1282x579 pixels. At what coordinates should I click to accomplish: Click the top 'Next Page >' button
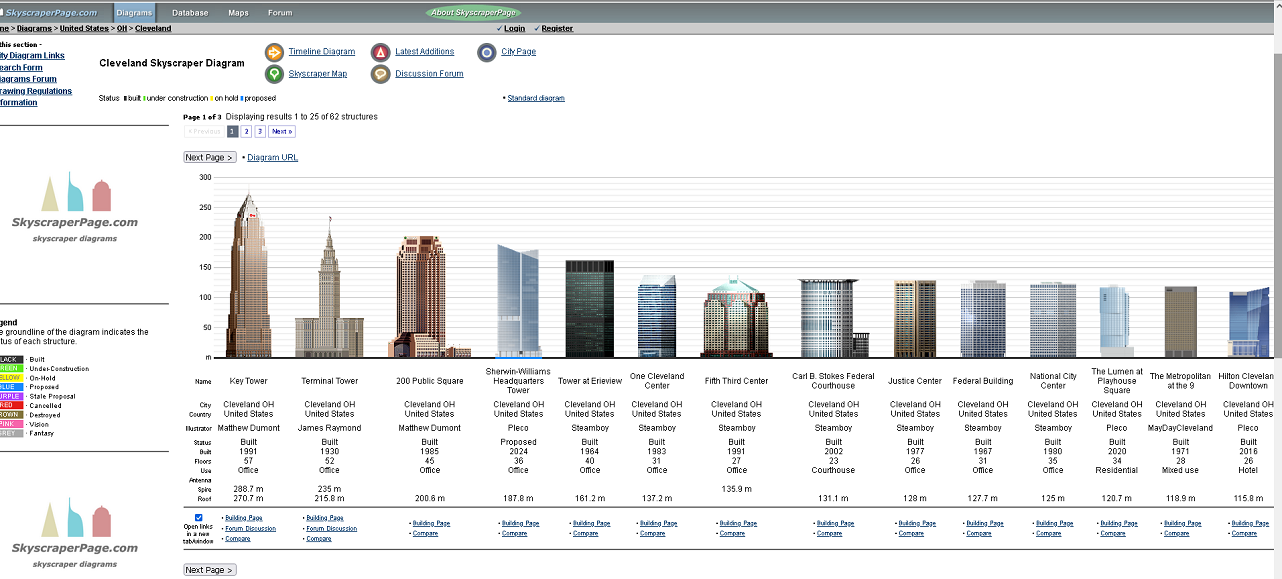(x=210, y=157)
